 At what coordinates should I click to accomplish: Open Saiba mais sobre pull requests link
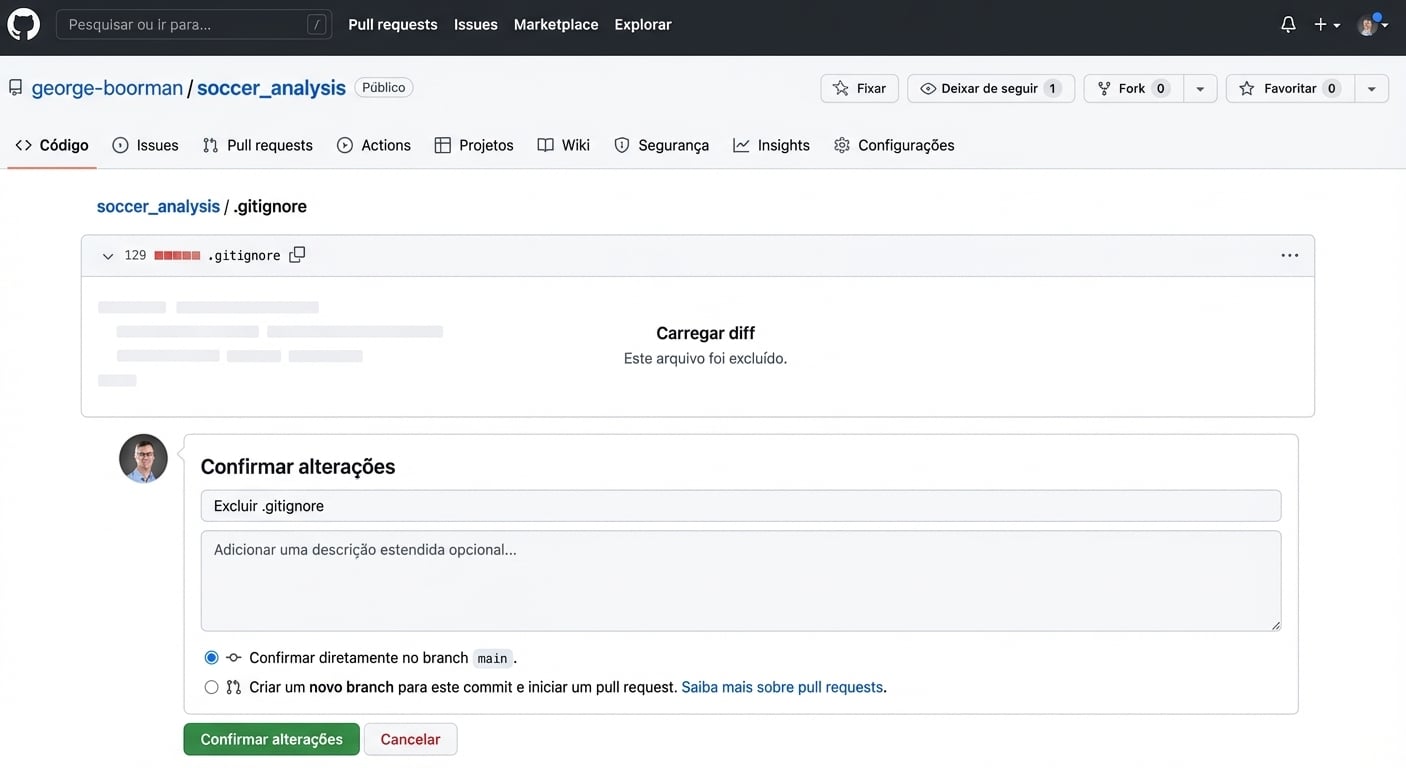point(782,687)
